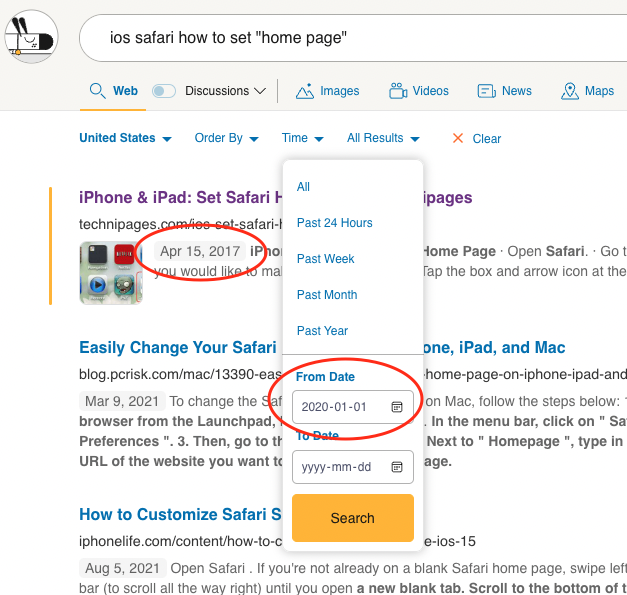Click the Images tab icon
Image resolution: width=627 pixels, height=595 pixels.
click(x=305, y=91)
